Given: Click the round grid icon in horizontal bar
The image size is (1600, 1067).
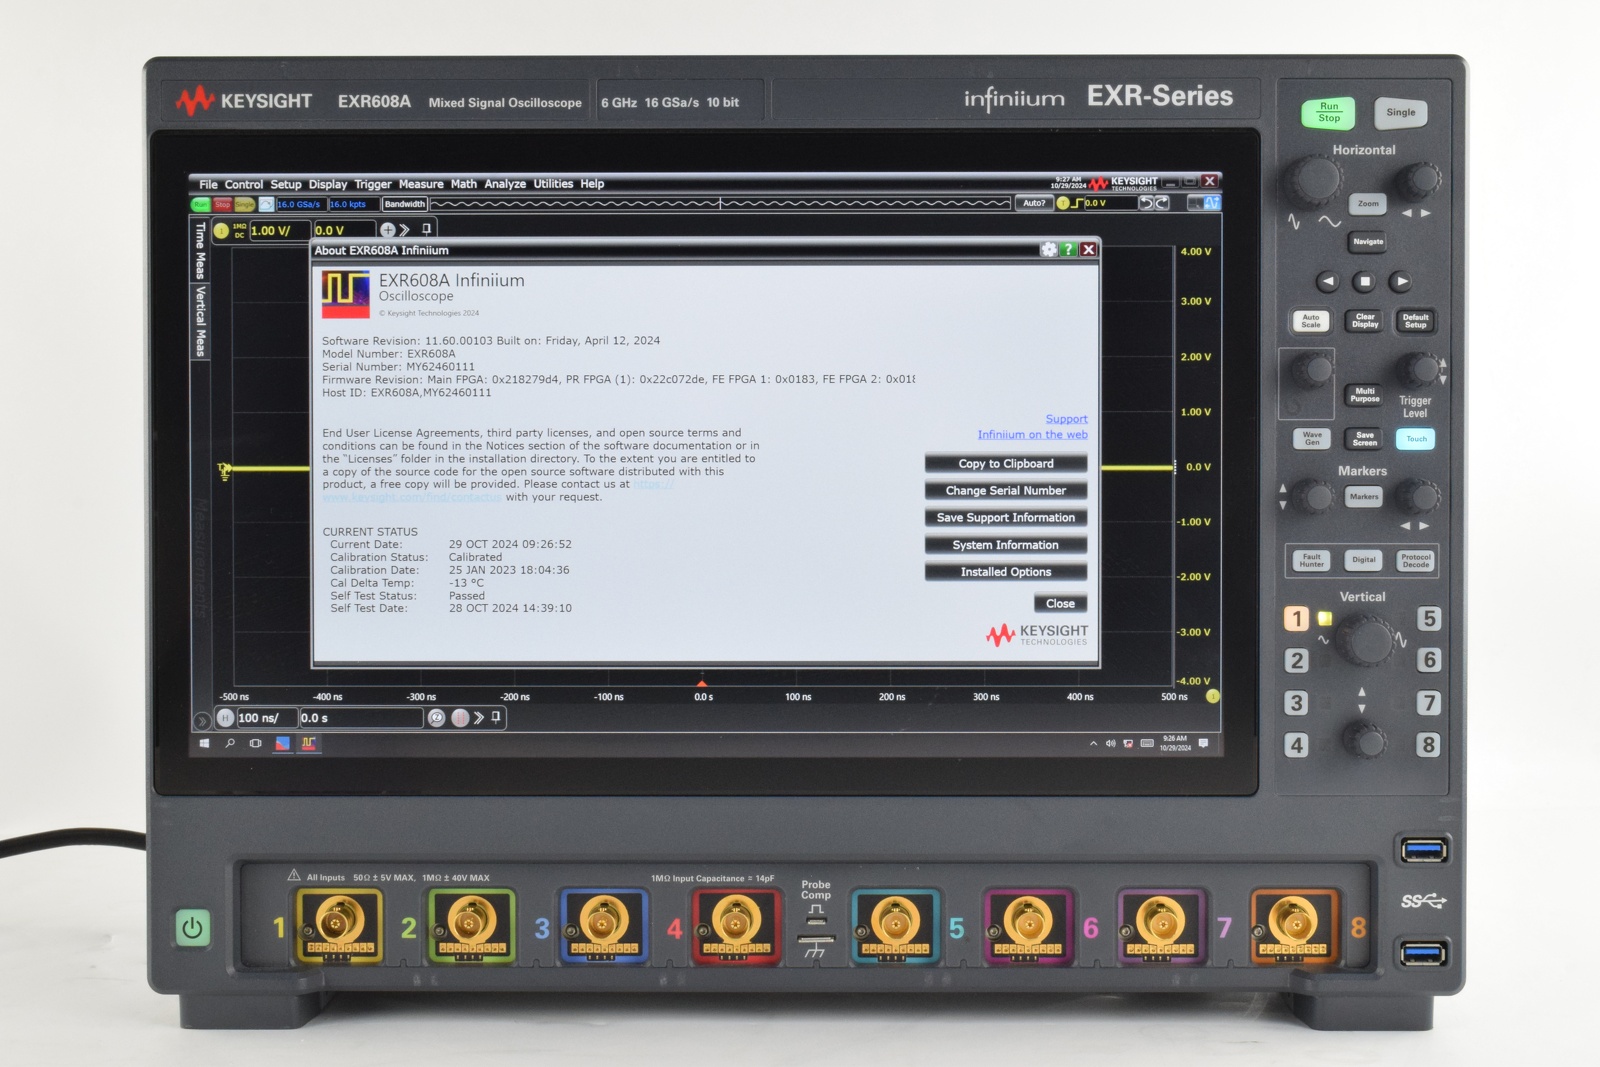Looking at the screenshot, I should [x=460, y=718].
